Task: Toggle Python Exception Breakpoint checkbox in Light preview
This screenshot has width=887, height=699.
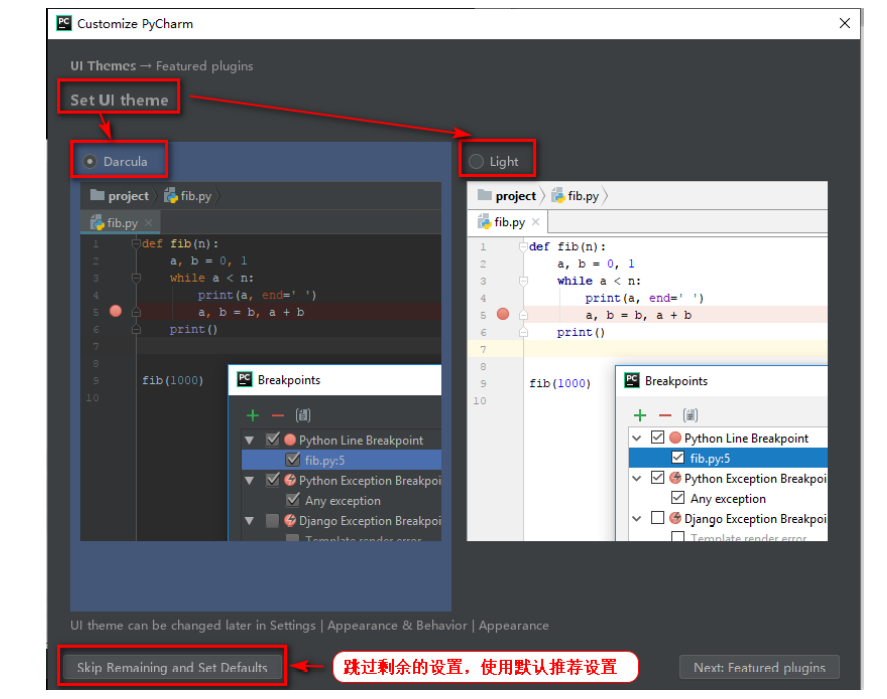Action: click(x=657, y=478)
